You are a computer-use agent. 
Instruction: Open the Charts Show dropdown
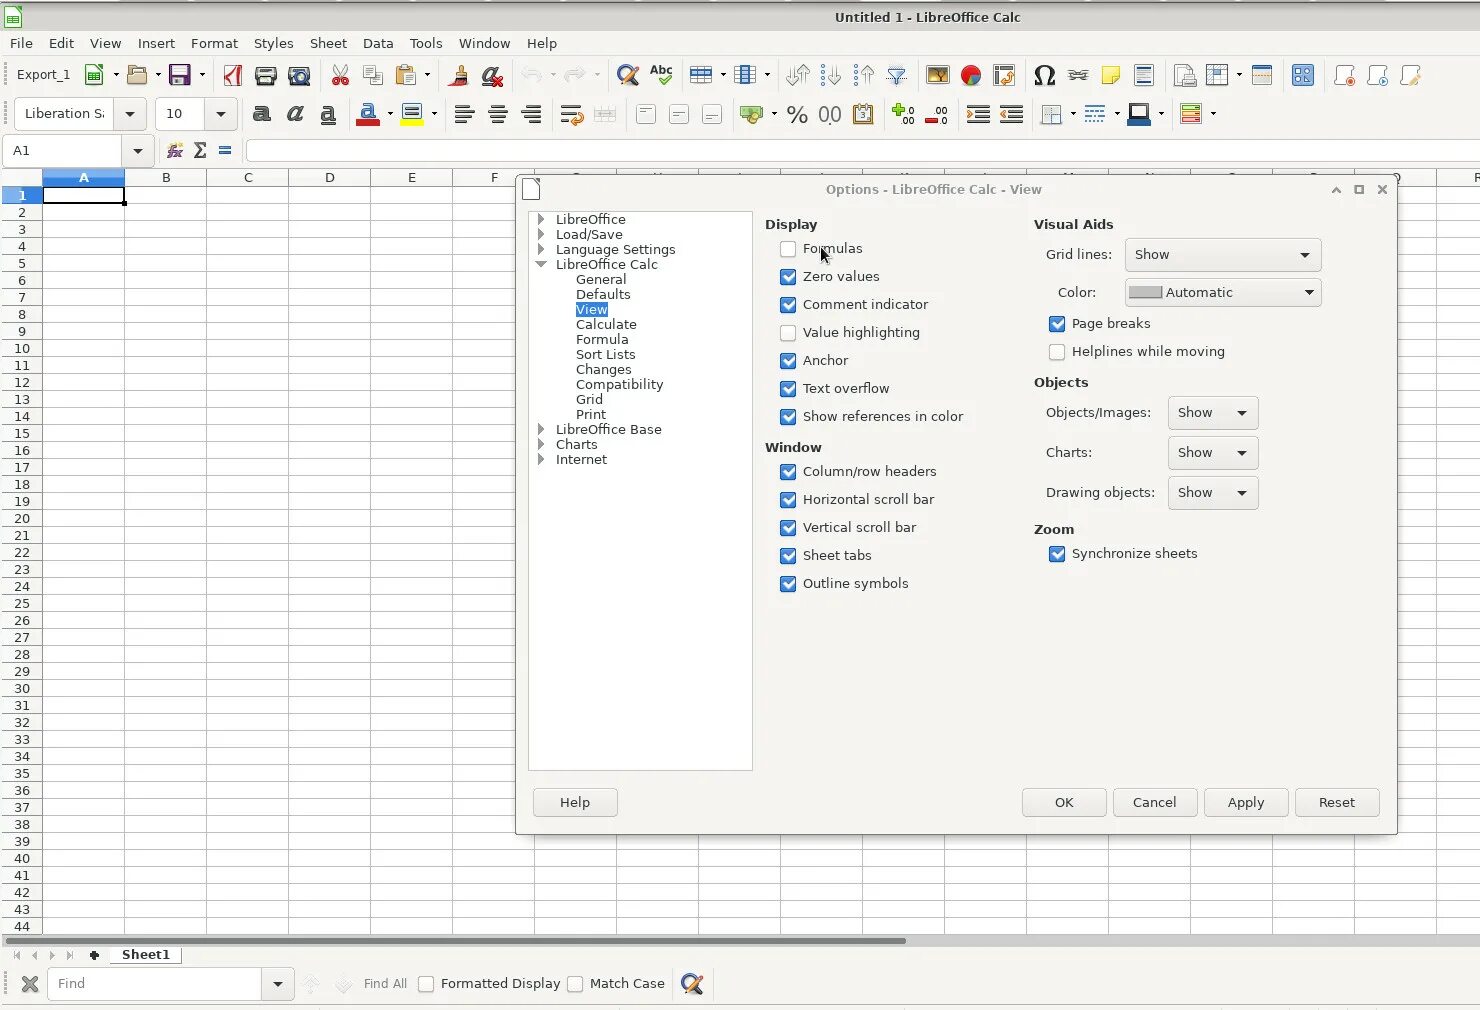1213,453
